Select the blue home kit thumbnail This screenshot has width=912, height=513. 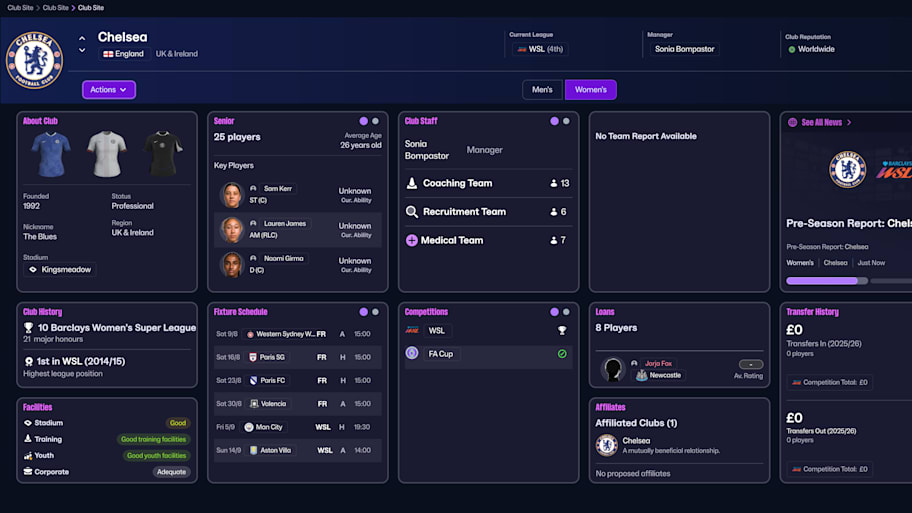point(51,154)
